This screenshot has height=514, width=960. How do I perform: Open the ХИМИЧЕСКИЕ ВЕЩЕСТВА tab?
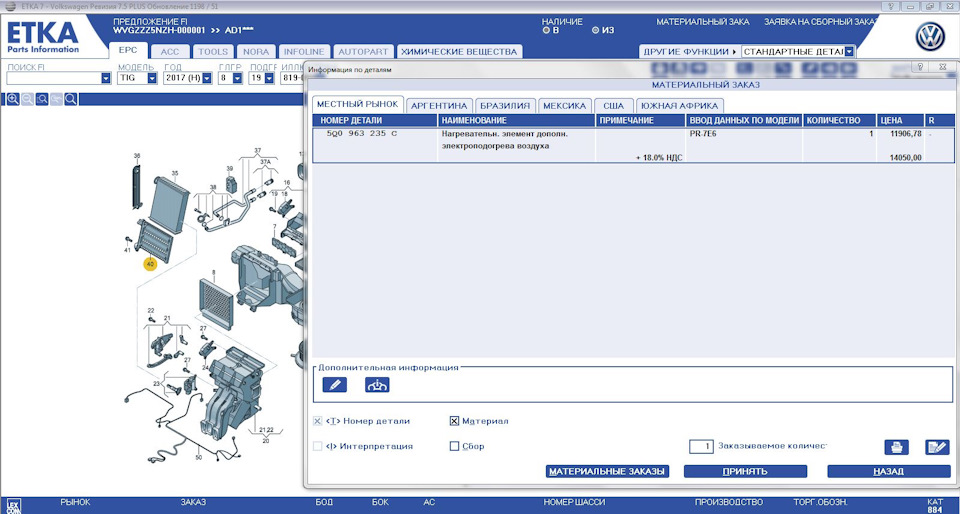tap(459, 51)
